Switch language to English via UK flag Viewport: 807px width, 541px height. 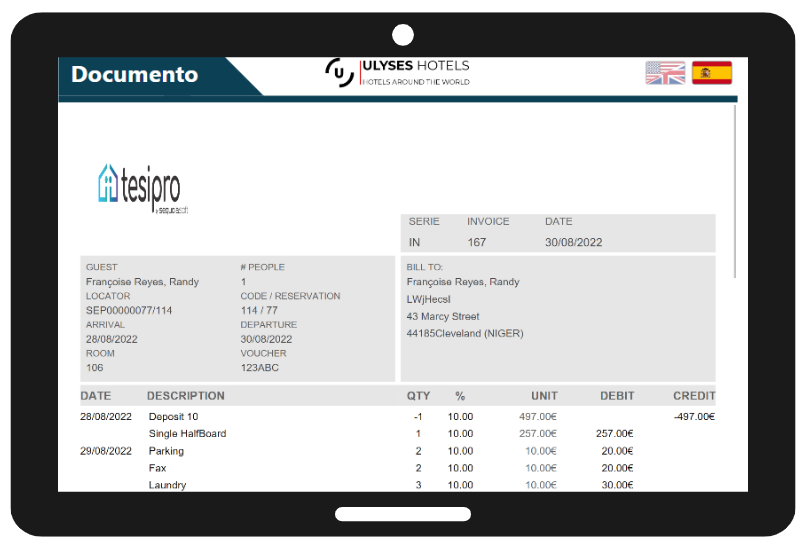(x=665, y=73)
